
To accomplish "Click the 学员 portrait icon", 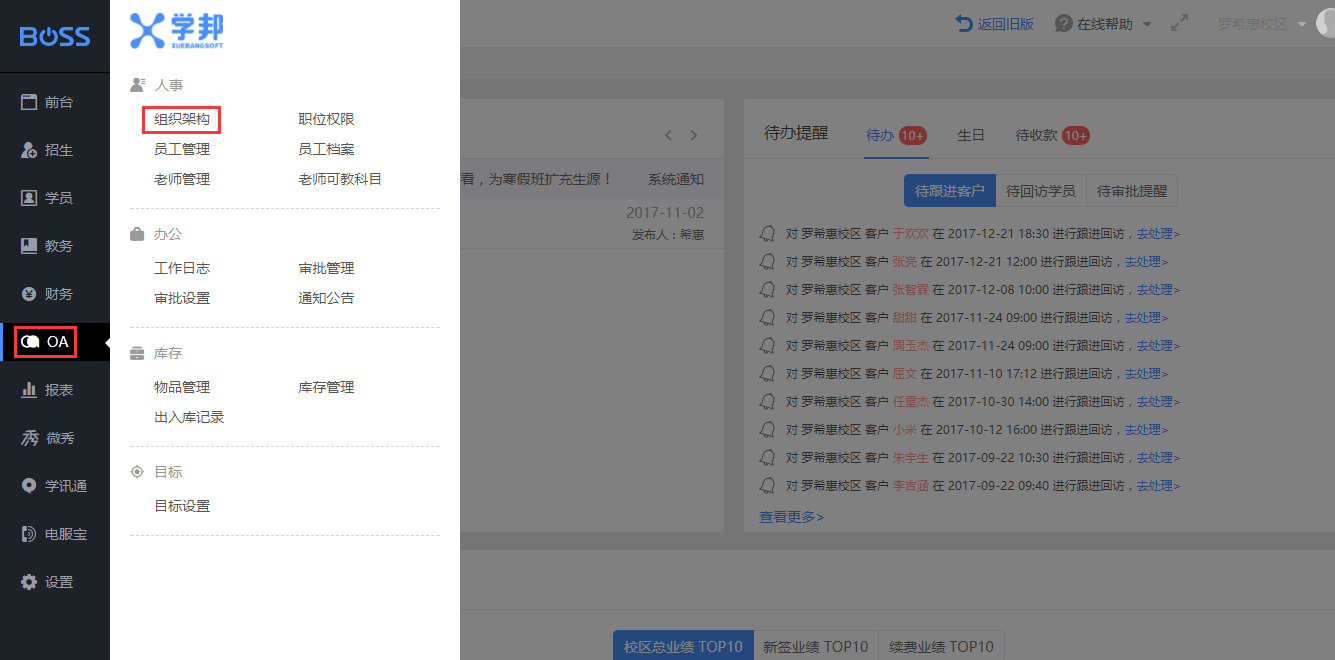I will [x=29, y=198].
